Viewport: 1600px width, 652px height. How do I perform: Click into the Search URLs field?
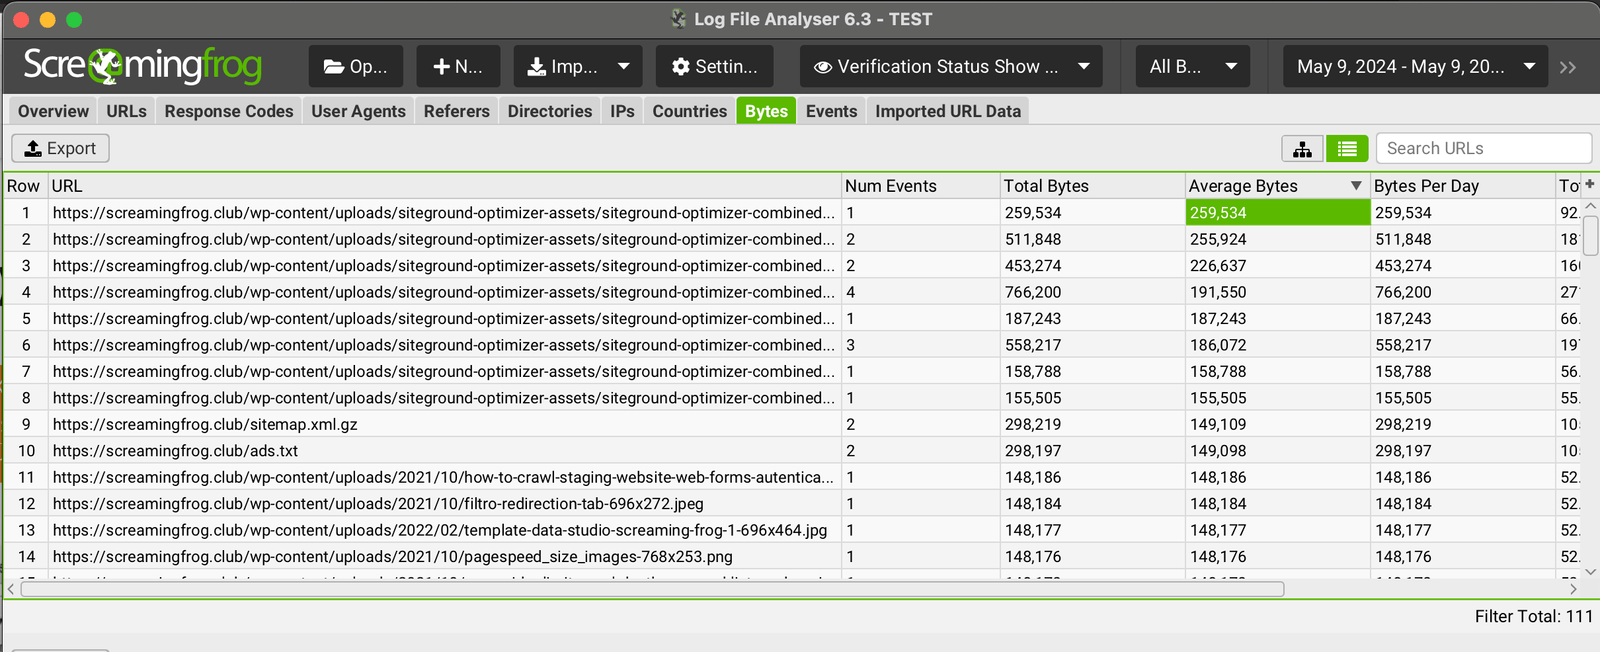1483,148
